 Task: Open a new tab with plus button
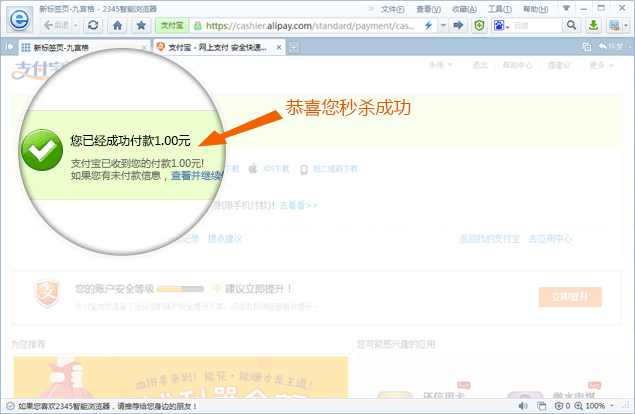[294, 47]
